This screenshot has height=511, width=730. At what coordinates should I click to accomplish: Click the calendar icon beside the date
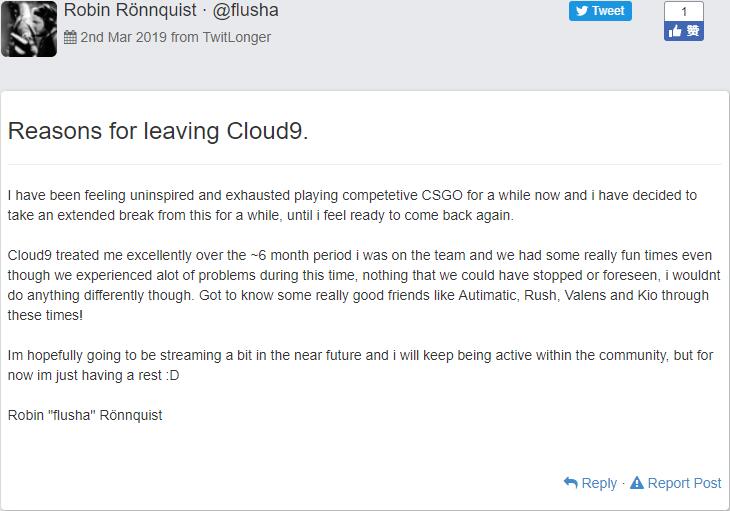coord(70,37)
